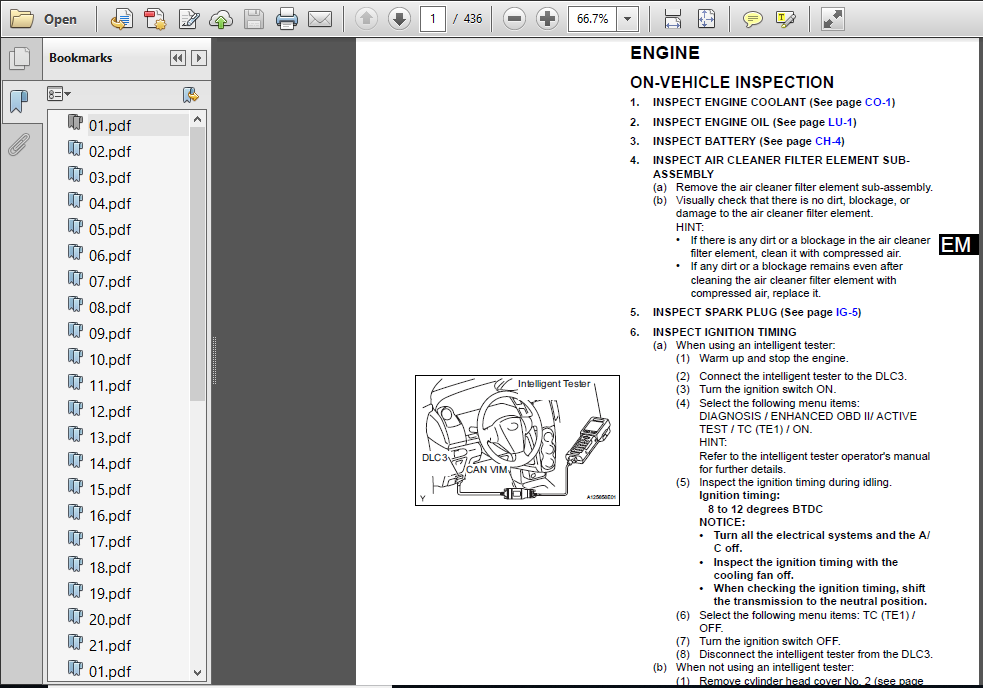This screenshot has width=983, height=688.
Task: Zoom in with the plus icon
Action: point(547,18)
